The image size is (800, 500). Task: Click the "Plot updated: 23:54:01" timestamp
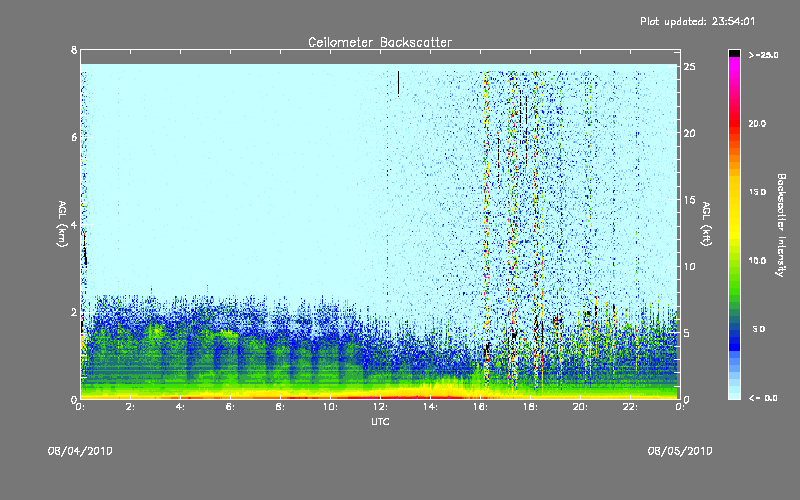(x=697, y=21)
